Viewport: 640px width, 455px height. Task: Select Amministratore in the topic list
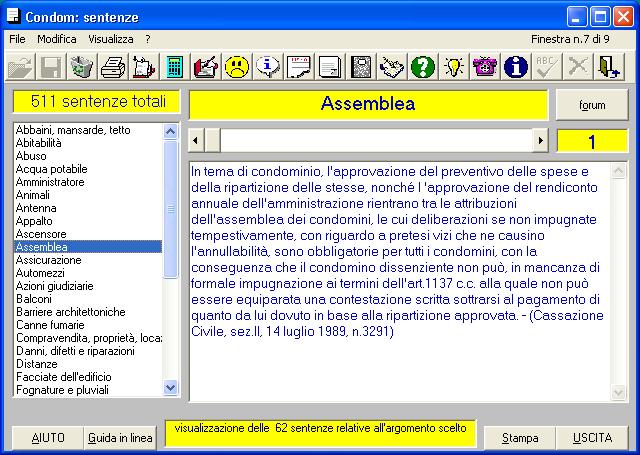[x=50, y=182]
